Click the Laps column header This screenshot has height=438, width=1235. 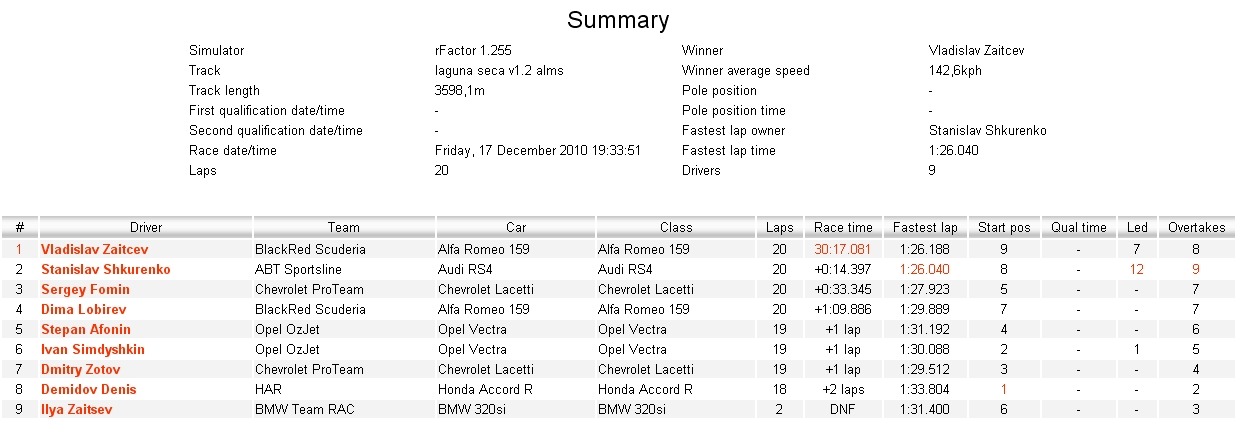(x=779, y=228)
